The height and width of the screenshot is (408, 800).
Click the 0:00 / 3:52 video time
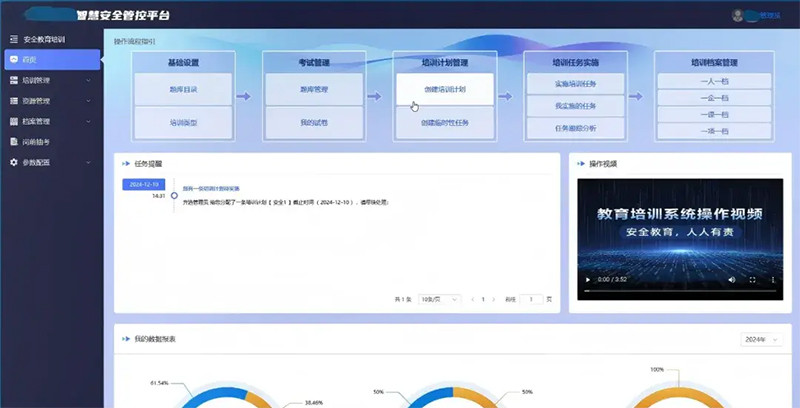click(612, 279)
